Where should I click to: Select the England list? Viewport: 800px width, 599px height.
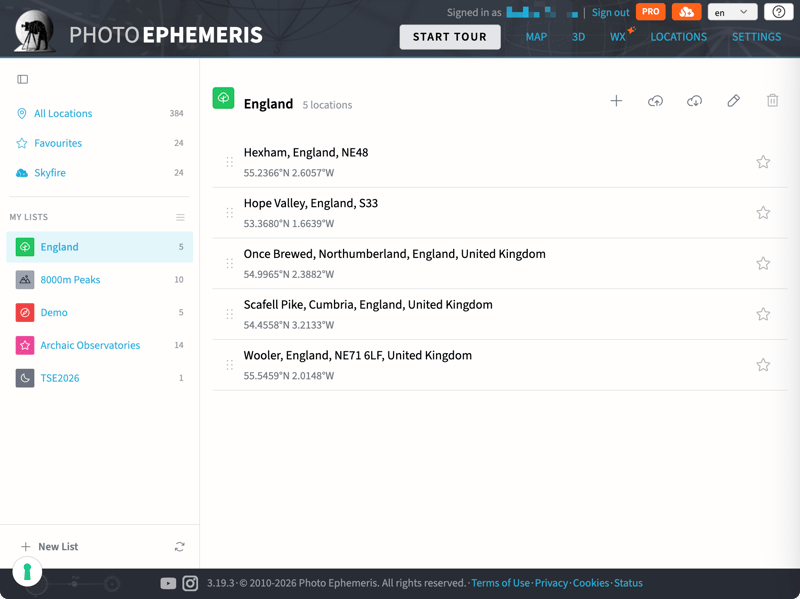pyautogui.click(x=99, y=247)
